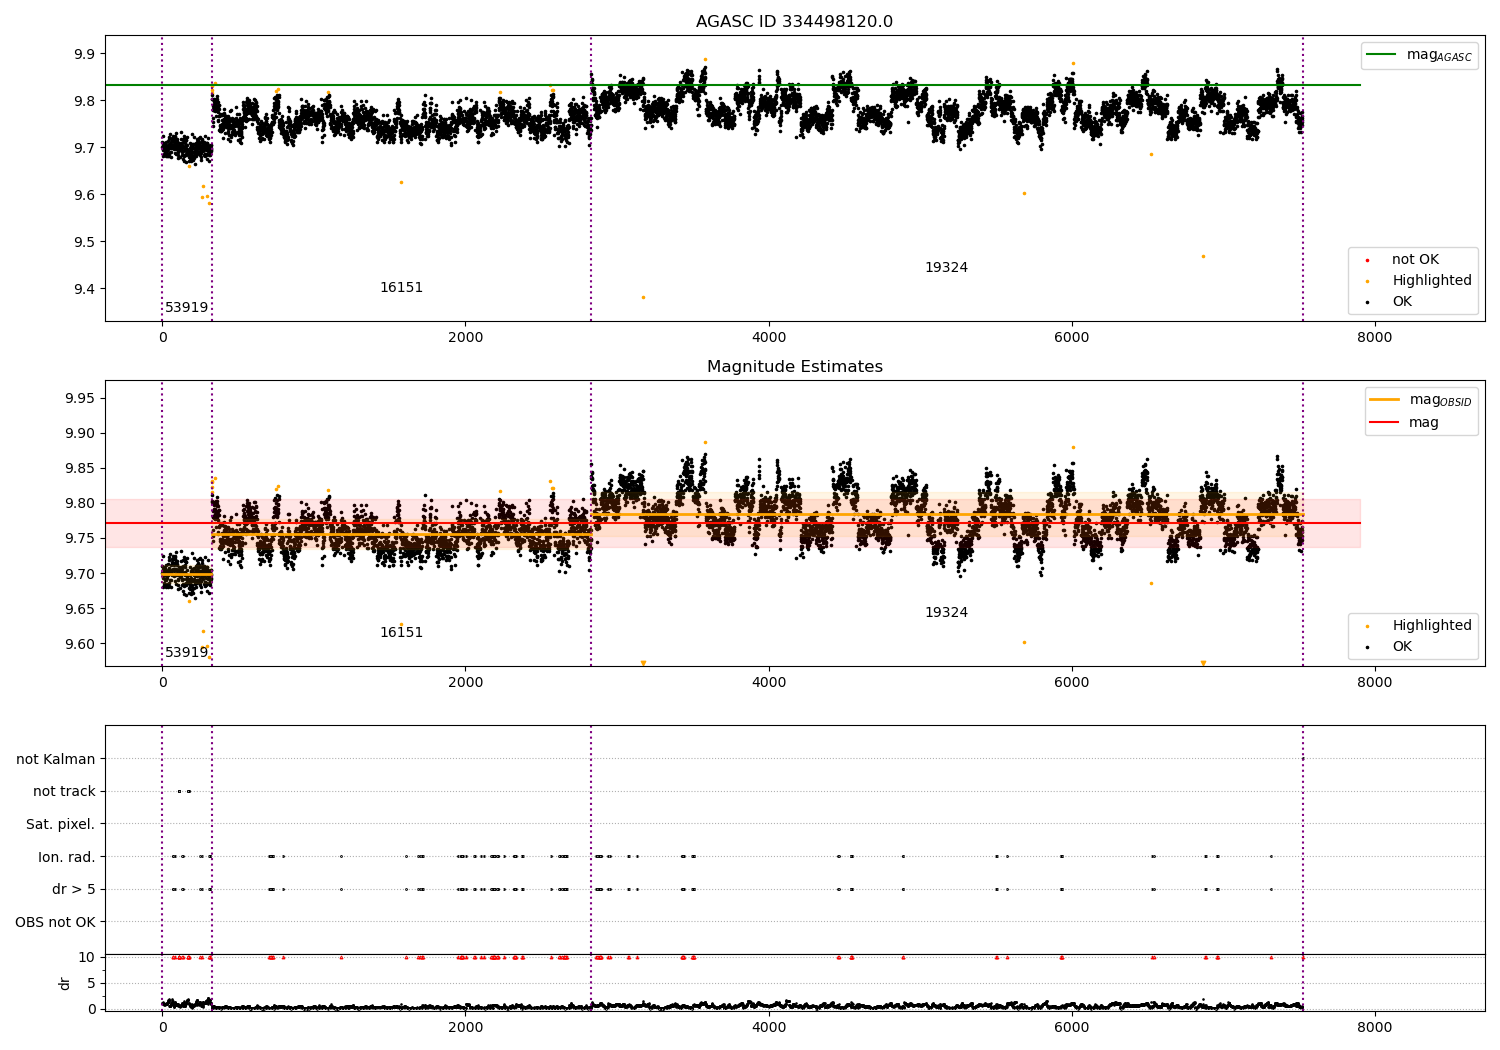Click the 4000 x-tick under middle plot

(768, 683)
